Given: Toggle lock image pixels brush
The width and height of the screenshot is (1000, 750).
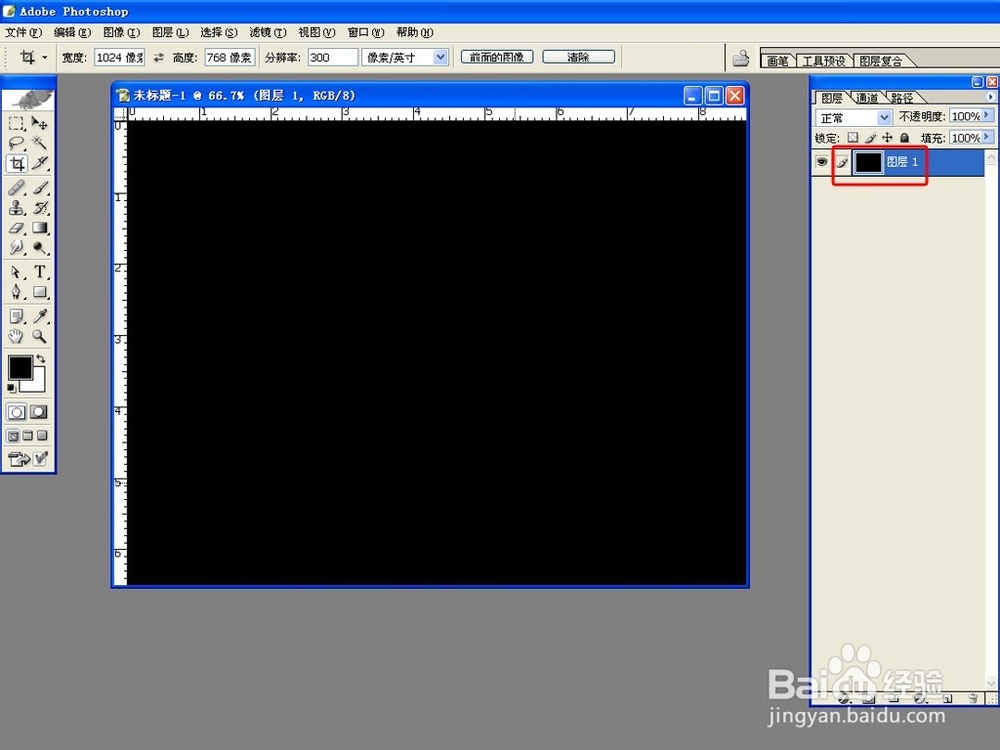Looking at the screenshot, I should tap(870, 138).
